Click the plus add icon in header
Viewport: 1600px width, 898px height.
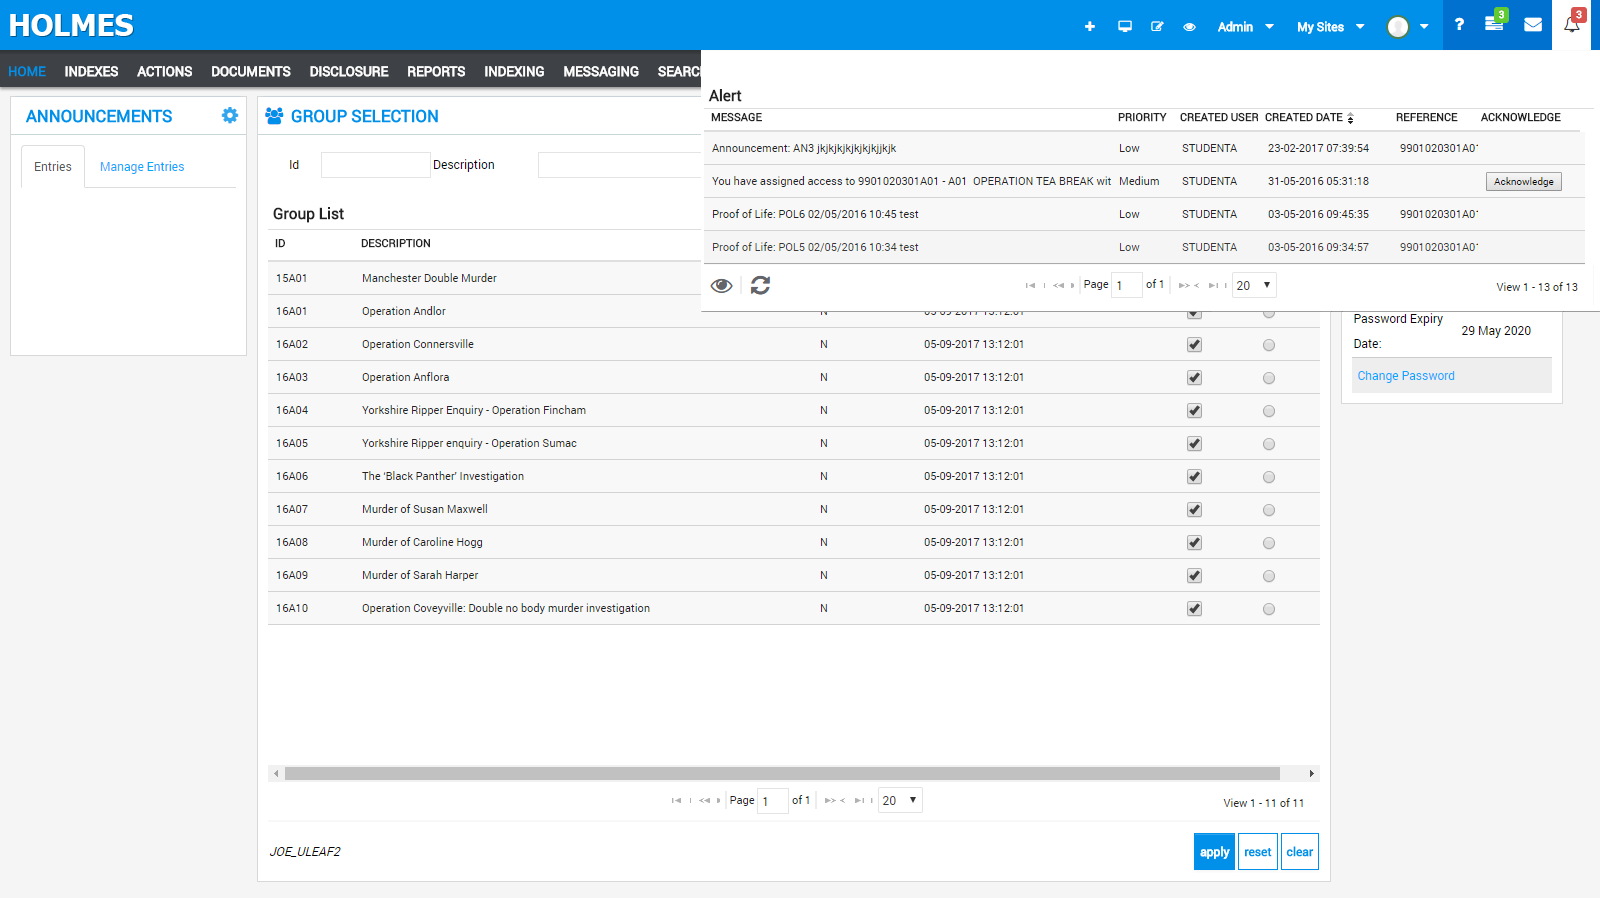click(x=1090, y=27)
